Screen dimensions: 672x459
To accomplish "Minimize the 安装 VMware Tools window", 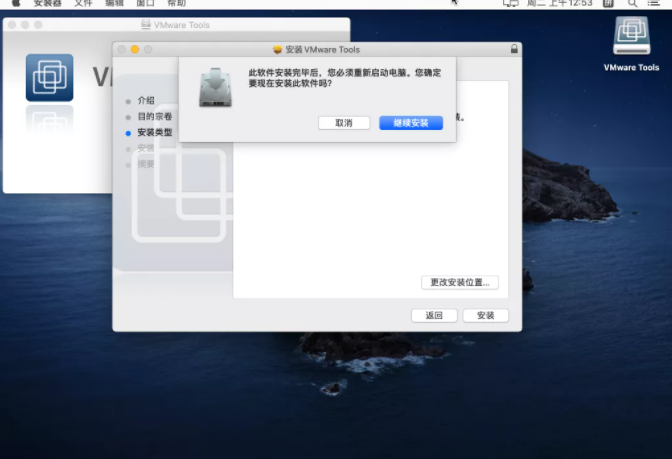I will [135, 49].
